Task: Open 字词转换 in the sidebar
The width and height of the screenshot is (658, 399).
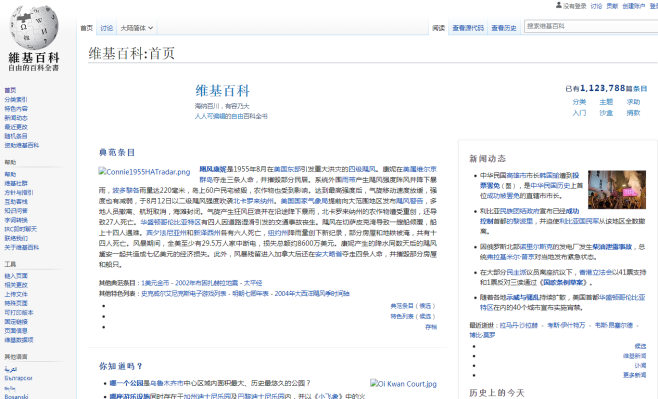Action: pyautogui.click(x=16, y=220)
